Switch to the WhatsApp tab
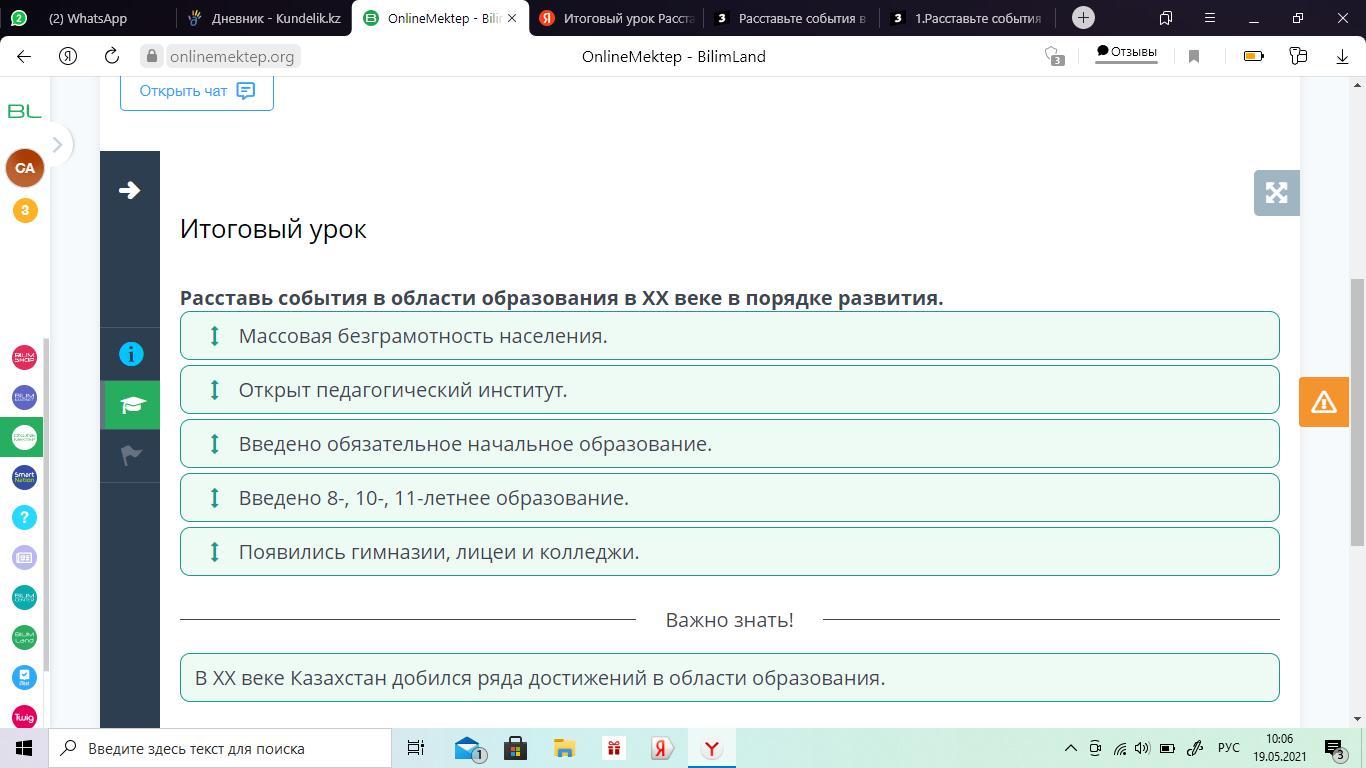This screenshot has height=768, width=1366. (87, 18)
